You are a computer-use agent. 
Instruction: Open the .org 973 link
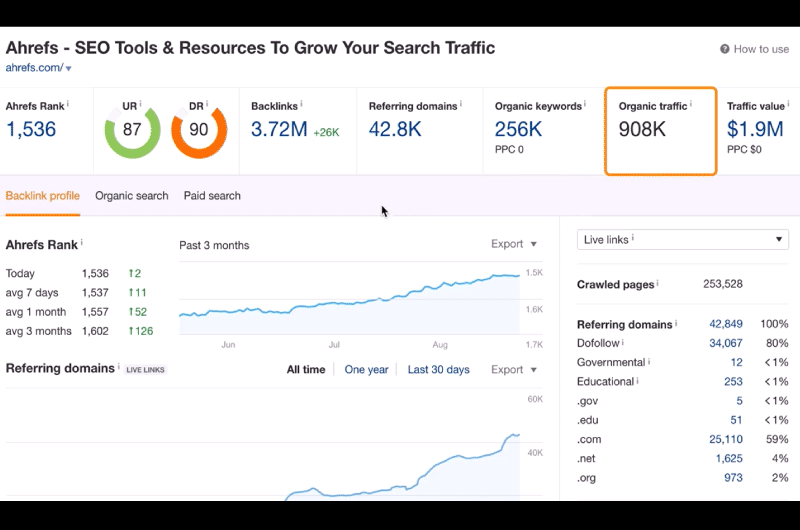tap(733, 478)
